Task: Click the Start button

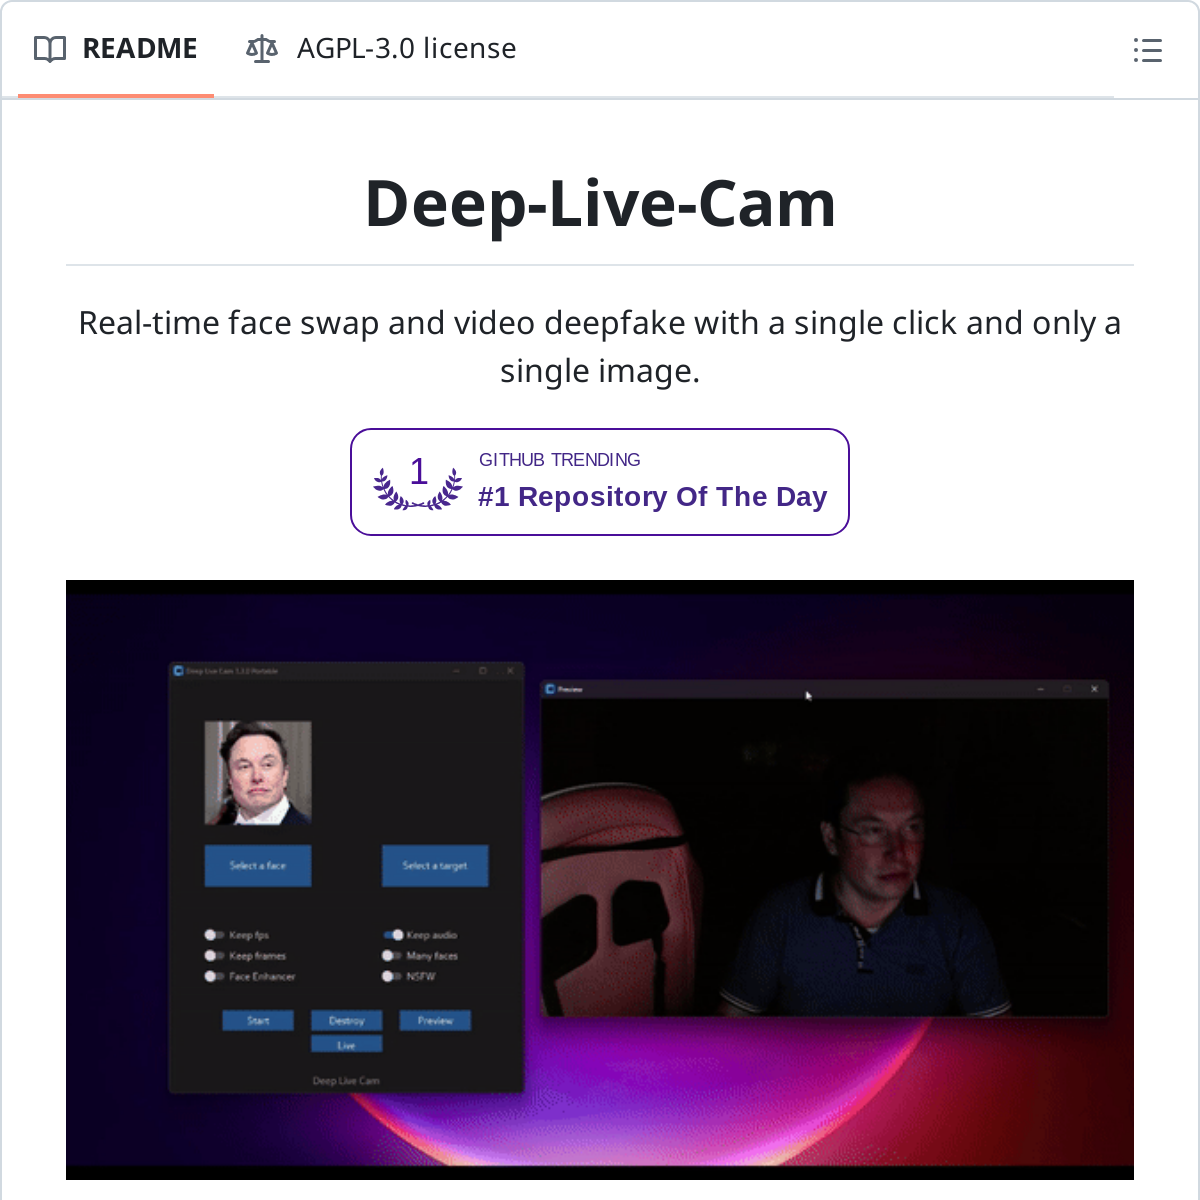Action: tap(258, 1021)
